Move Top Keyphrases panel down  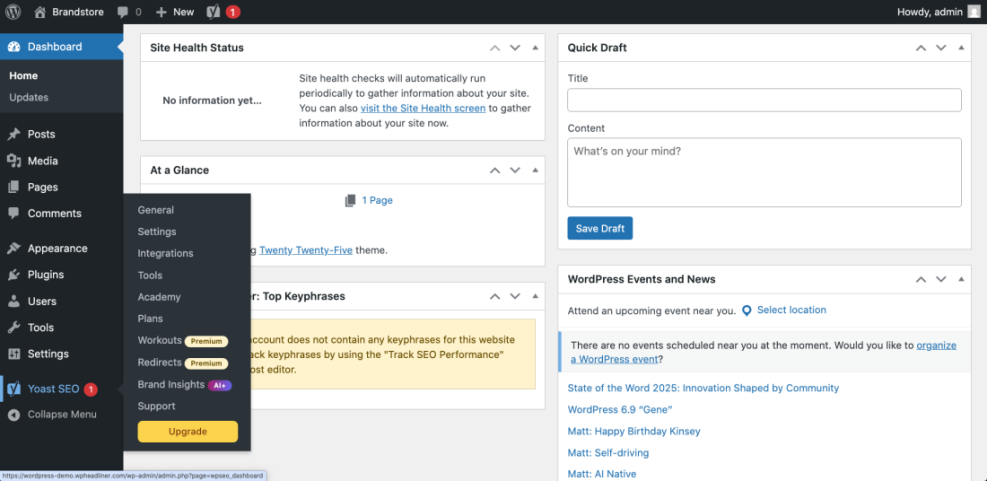pos(515,296)
